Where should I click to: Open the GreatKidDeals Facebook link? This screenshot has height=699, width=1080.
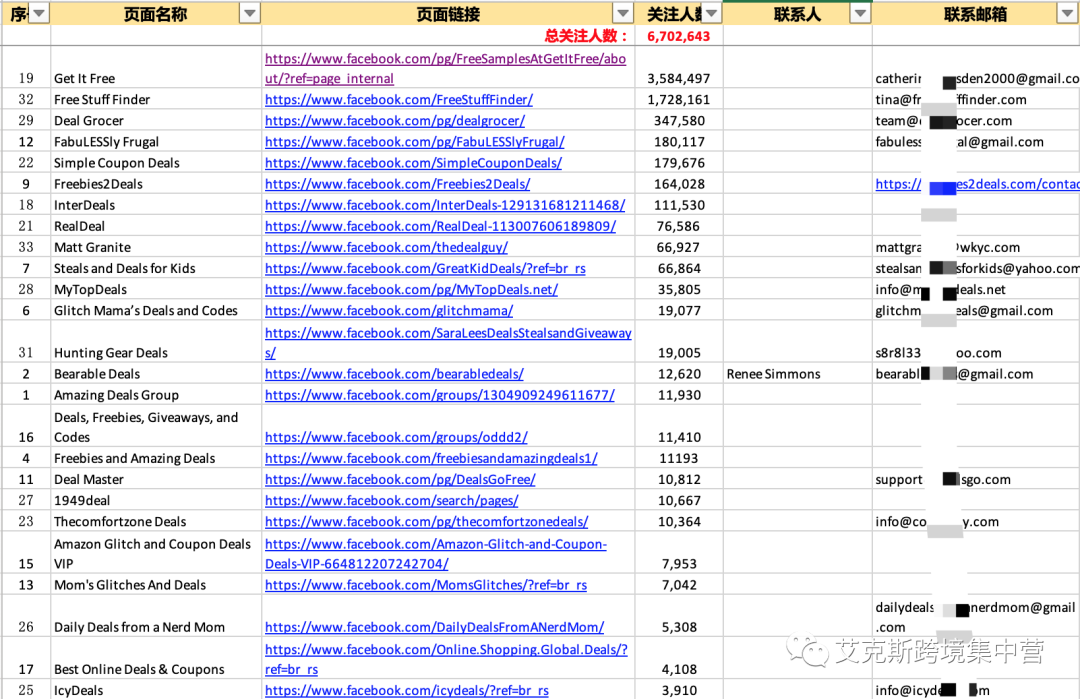click(425, 269)
